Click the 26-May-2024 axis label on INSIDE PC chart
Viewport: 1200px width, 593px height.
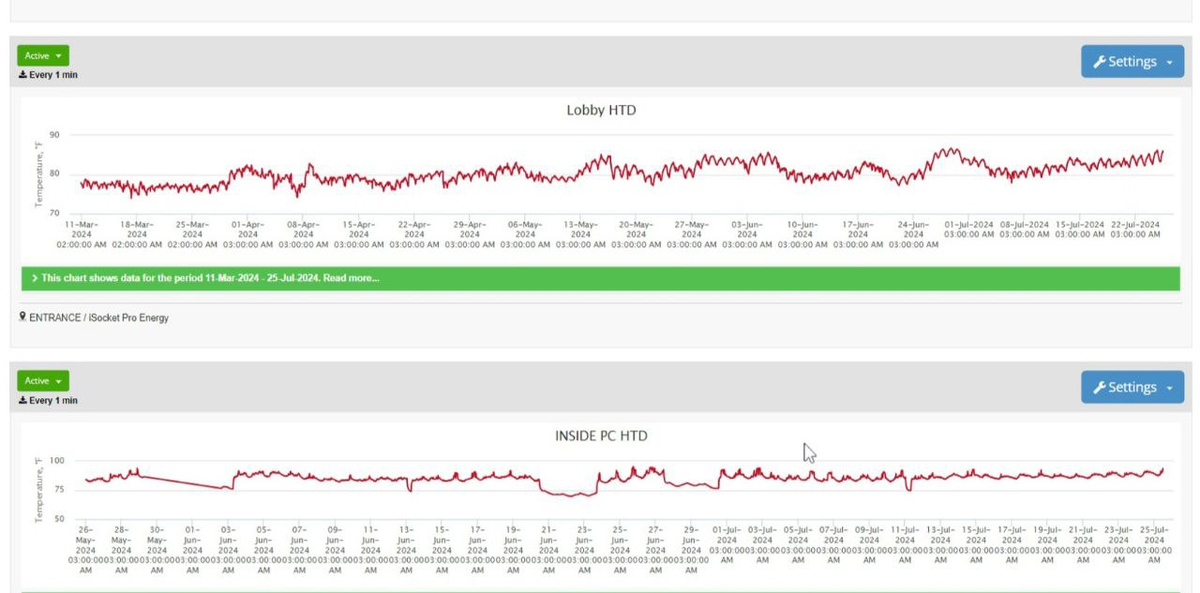click(85, 550)
